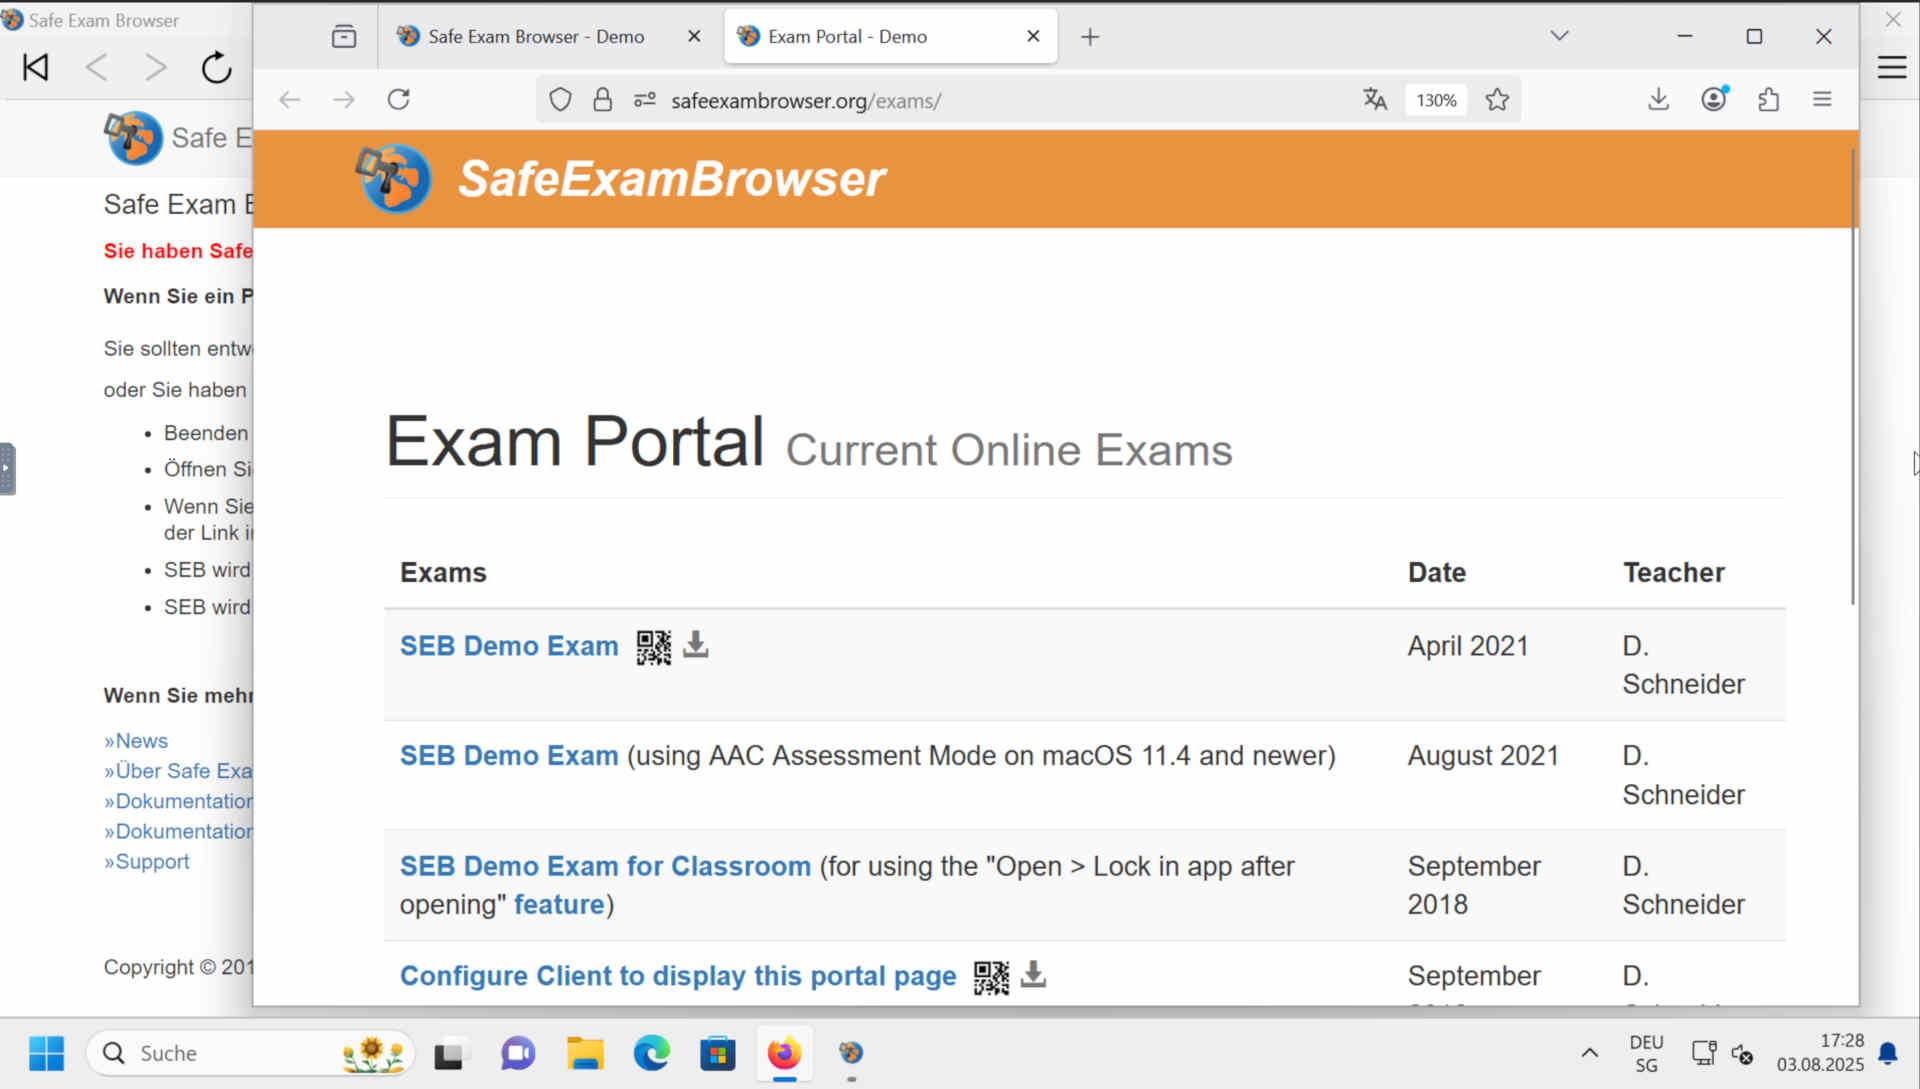This screenshot has width=1920, height=1089.
Task: Open Task View from the taskbar
Action: click(x=450, y=1054)
